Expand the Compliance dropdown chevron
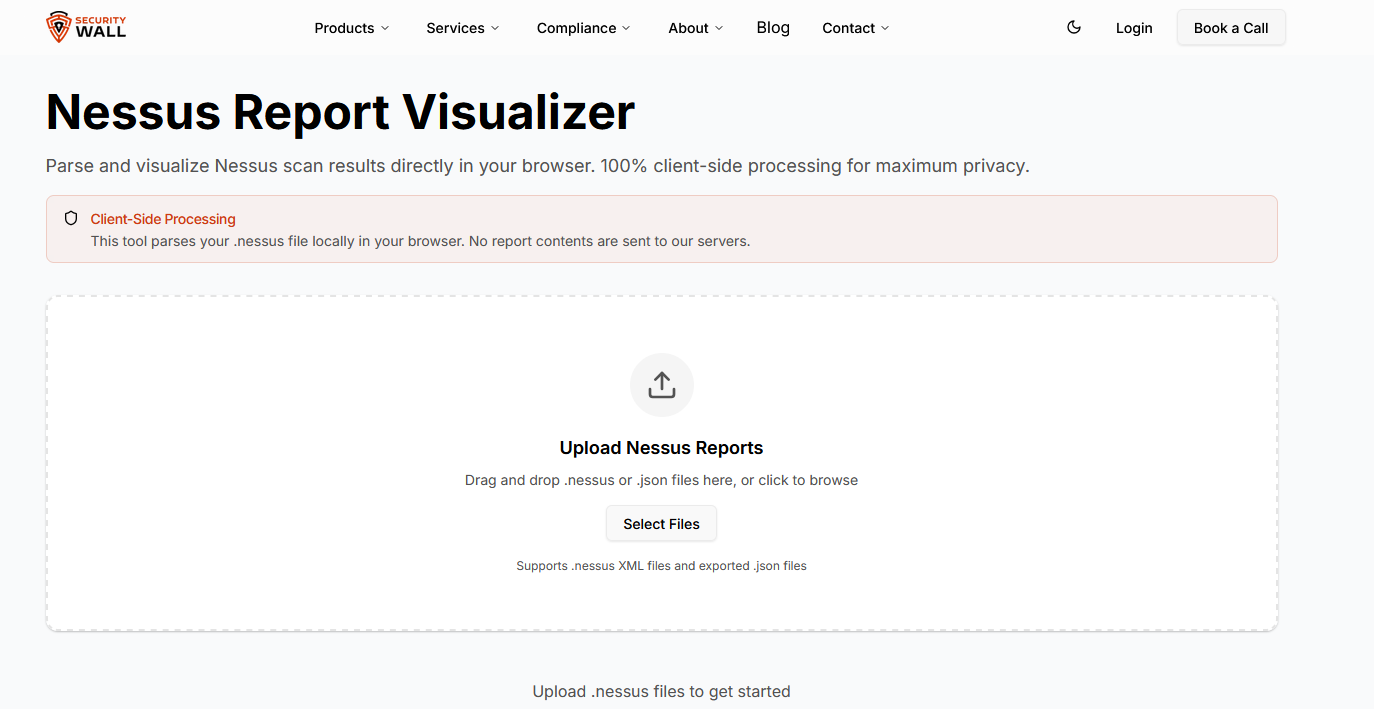Image resolution: width=1374 pixels, height=709 pixels. pyautogui.click(x=626, y=28)
